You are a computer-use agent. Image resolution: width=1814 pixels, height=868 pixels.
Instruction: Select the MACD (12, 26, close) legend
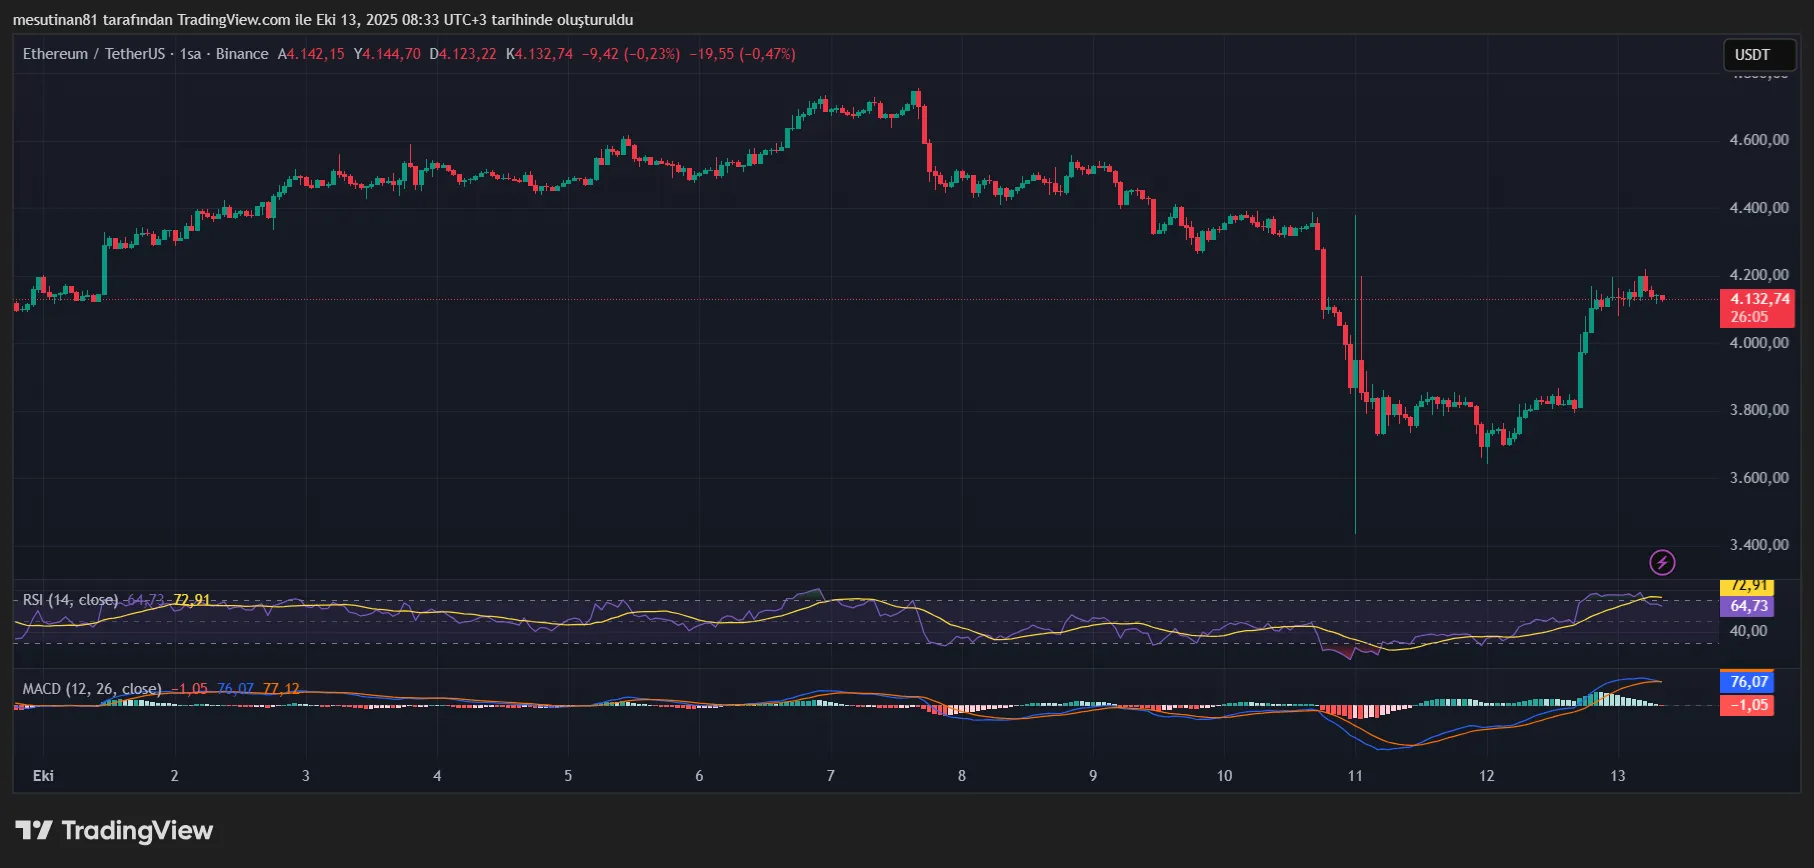92,689
